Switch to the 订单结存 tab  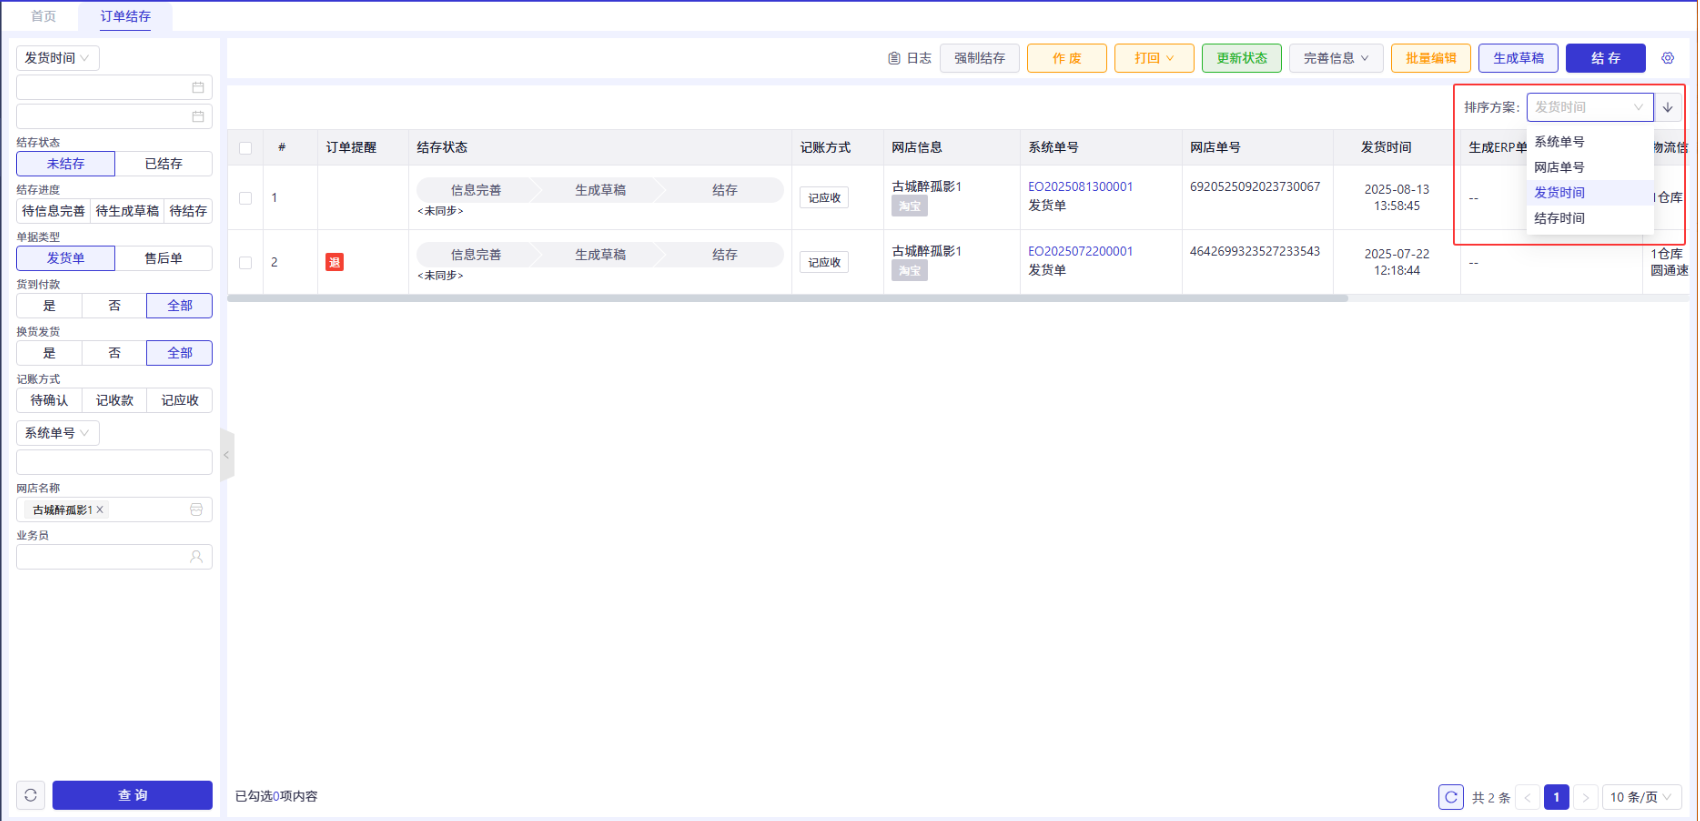point(125,16)
